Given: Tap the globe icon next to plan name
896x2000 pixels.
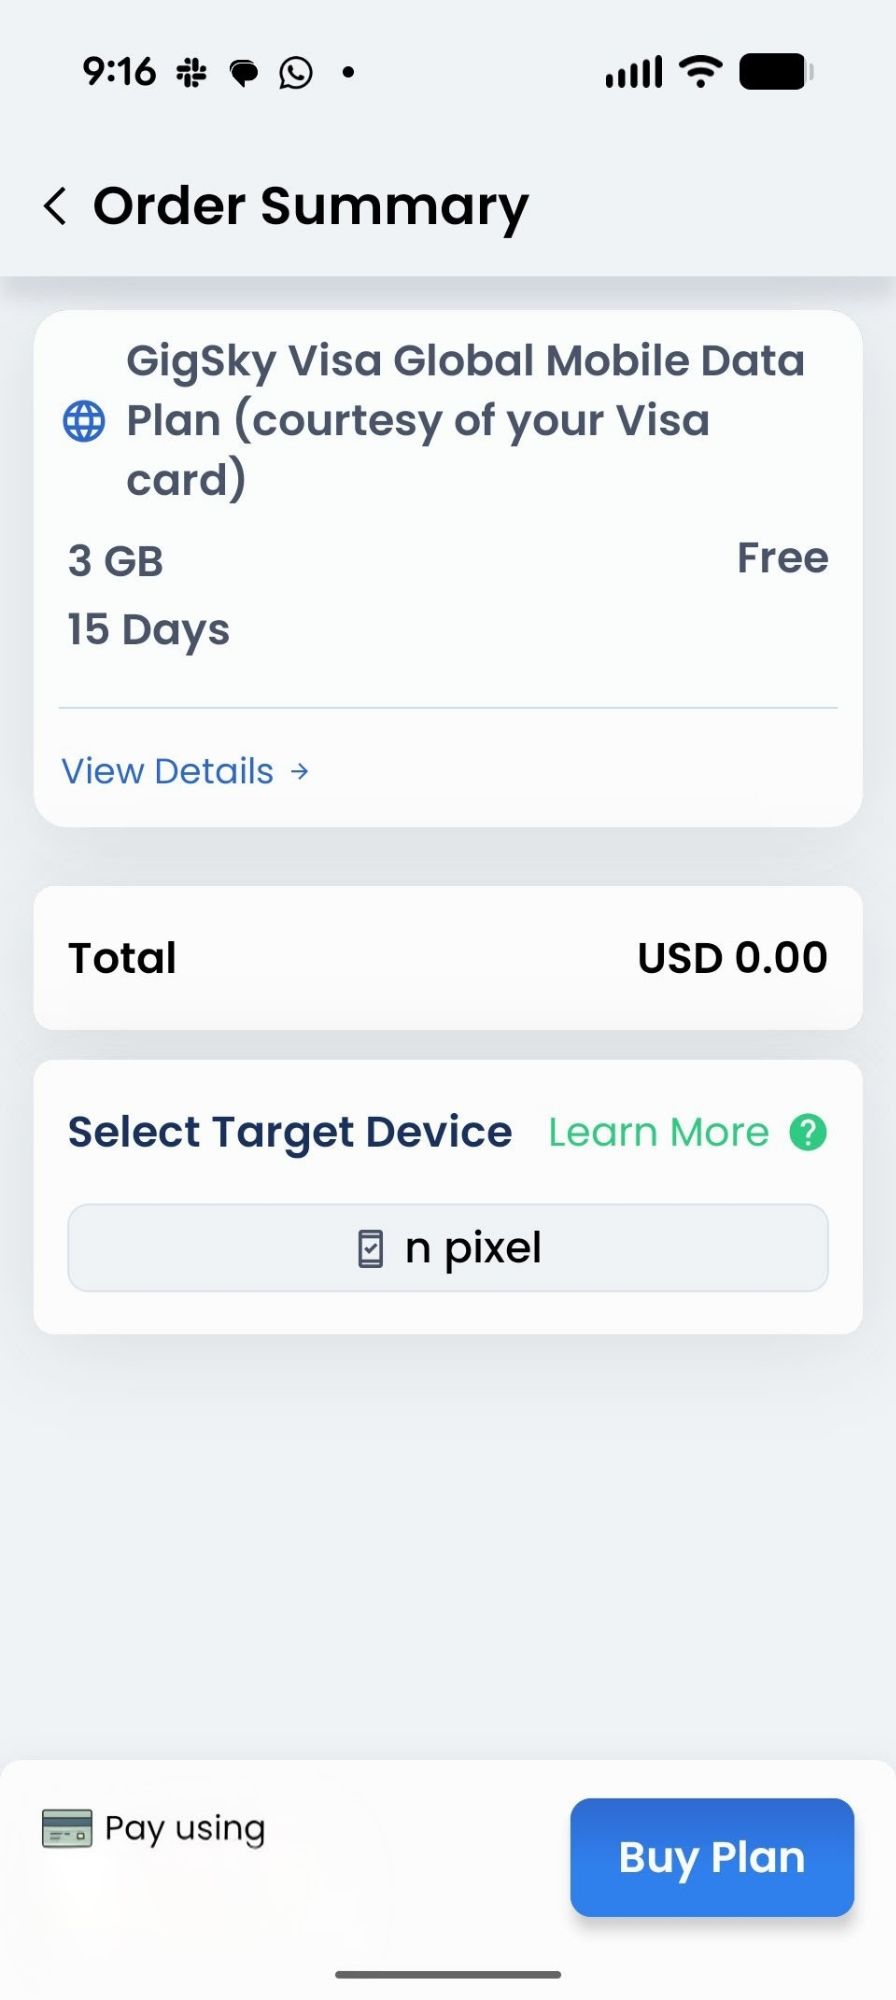Looking at the screenshot, I should (x=84, y=421).
